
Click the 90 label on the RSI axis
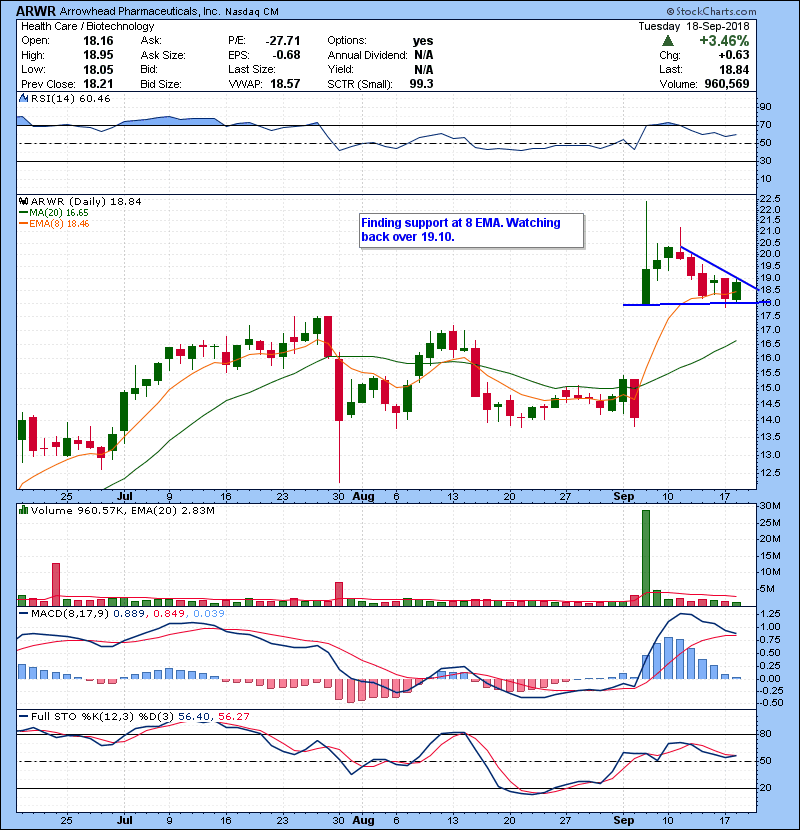pos(765,106)
